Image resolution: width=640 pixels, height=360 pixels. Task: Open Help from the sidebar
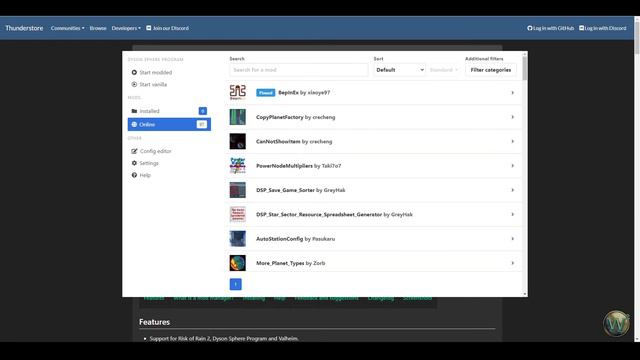point(169,175)
